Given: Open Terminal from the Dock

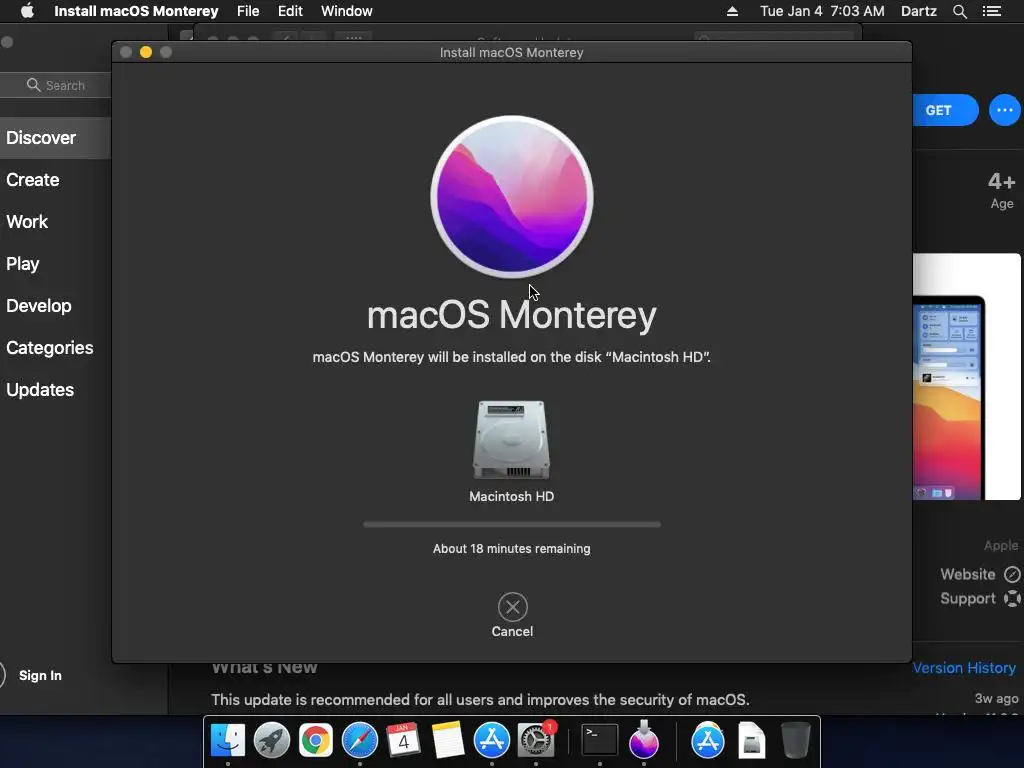Looking at the screenshot, I should click(600, 740).
